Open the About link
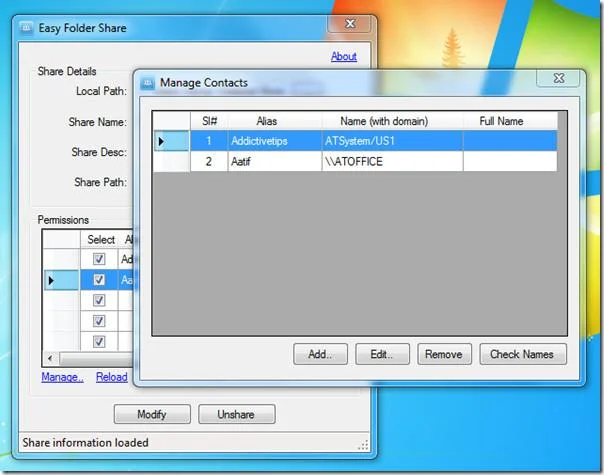 tap(344, 56)
